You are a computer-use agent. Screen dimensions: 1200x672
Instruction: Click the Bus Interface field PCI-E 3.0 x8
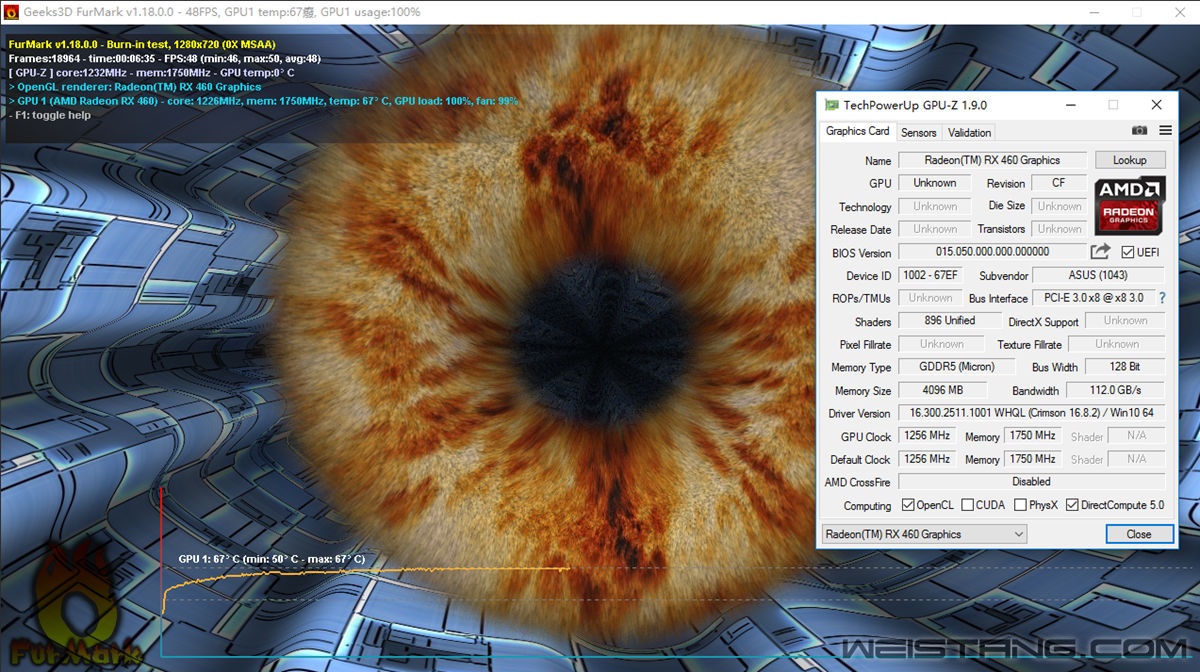tap(1093, 298)
